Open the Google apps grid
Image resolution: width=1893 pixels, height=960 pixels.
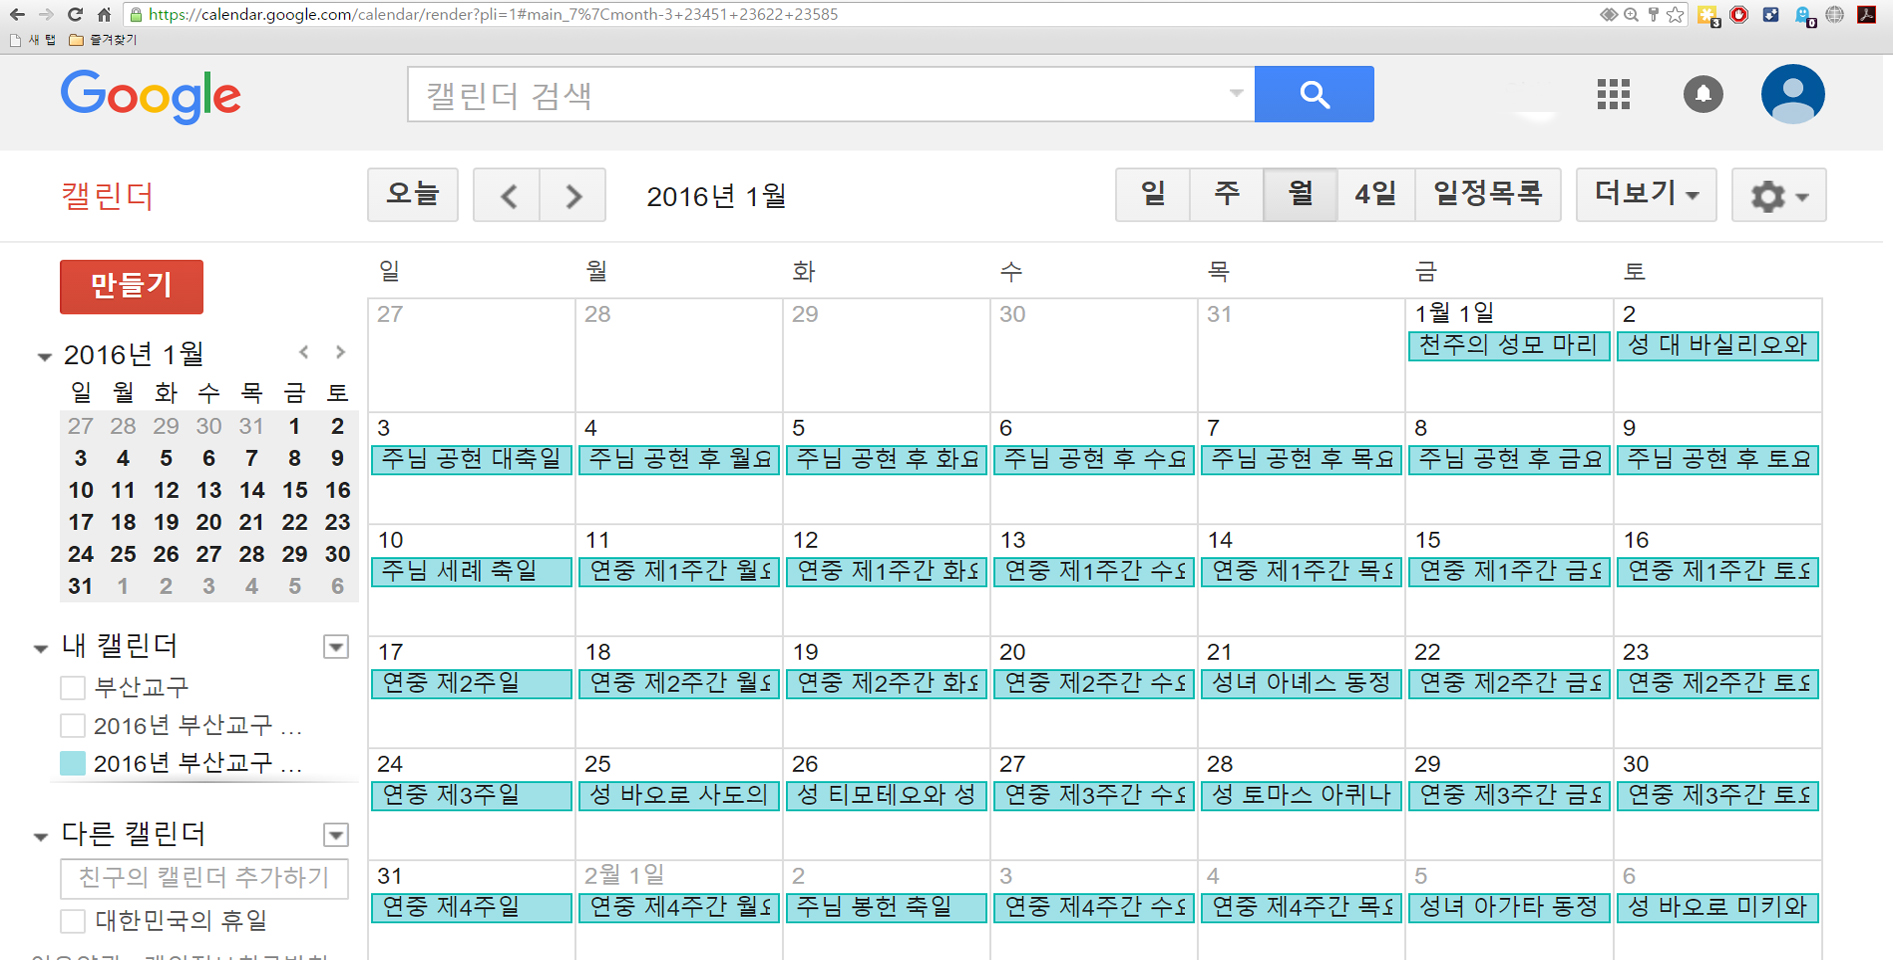1612,95
